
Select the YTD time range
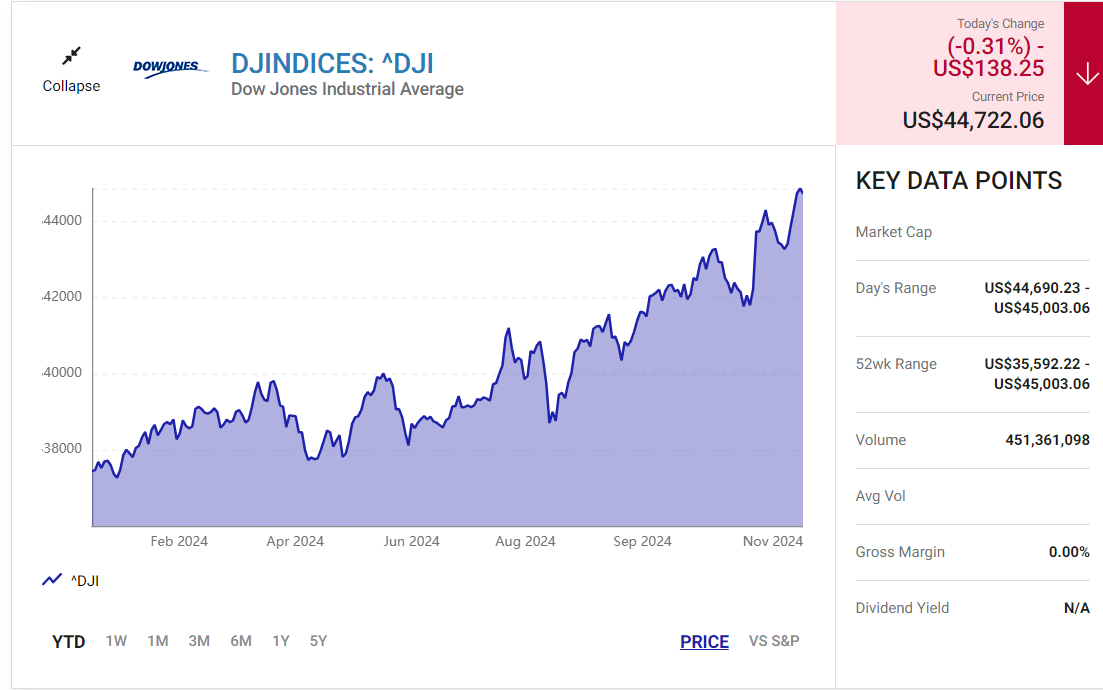68,641
